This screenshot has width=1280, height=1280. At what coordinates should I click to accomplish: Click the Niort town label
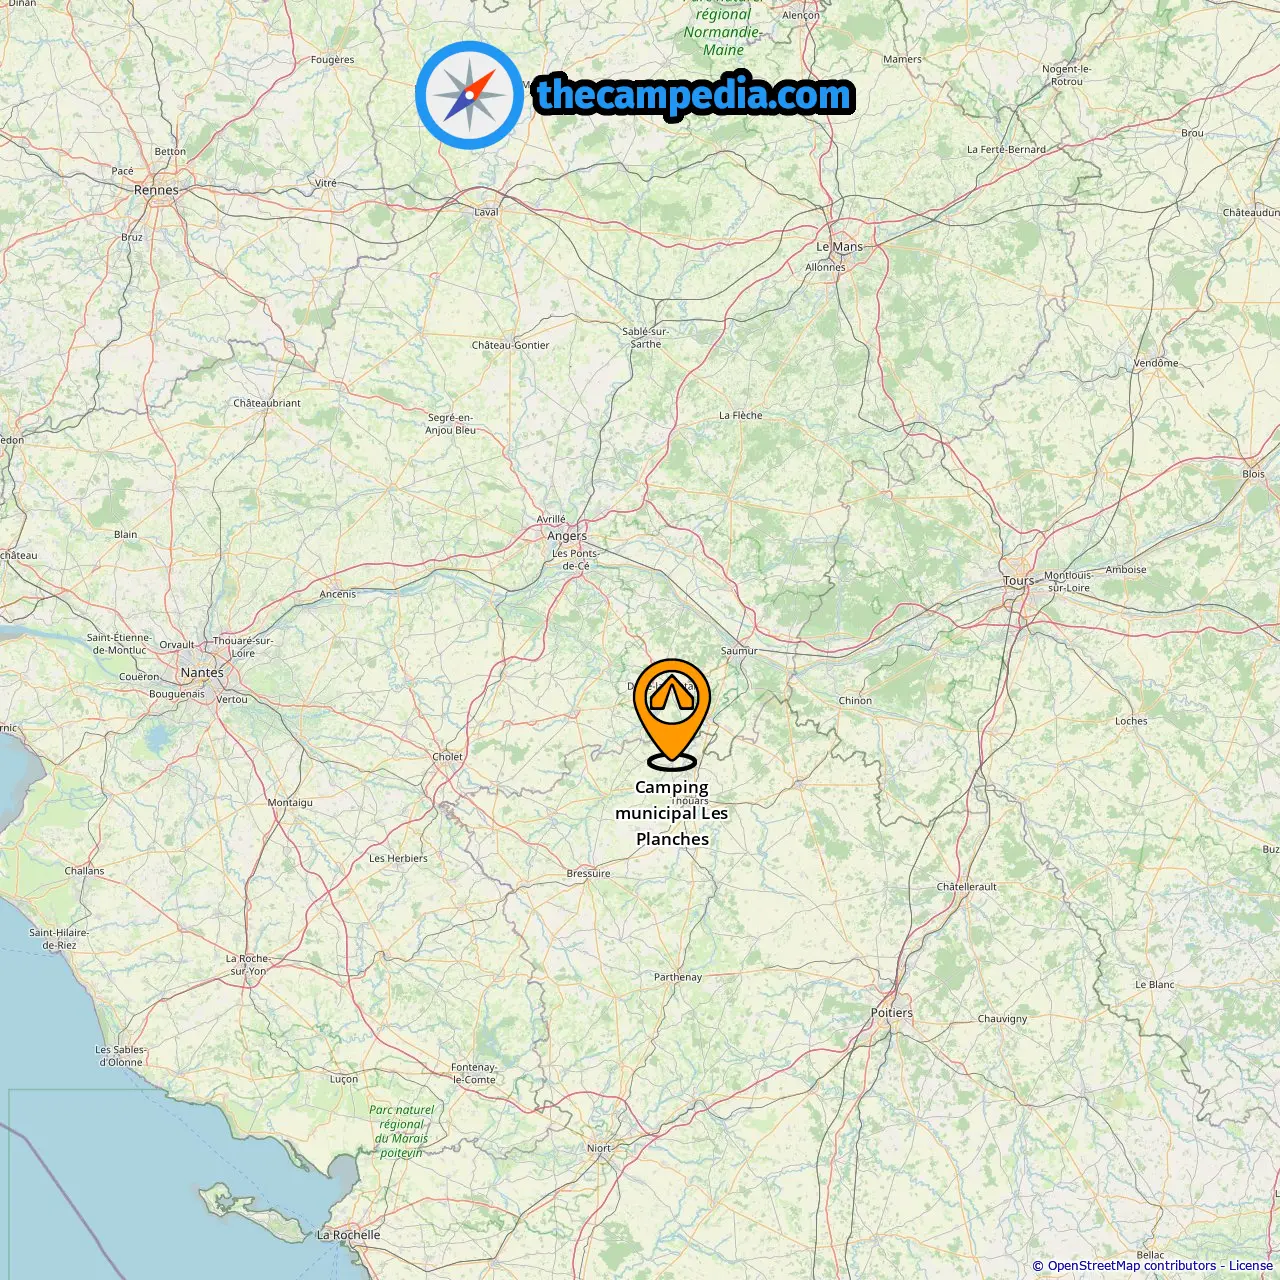(x=599, y=1148)
